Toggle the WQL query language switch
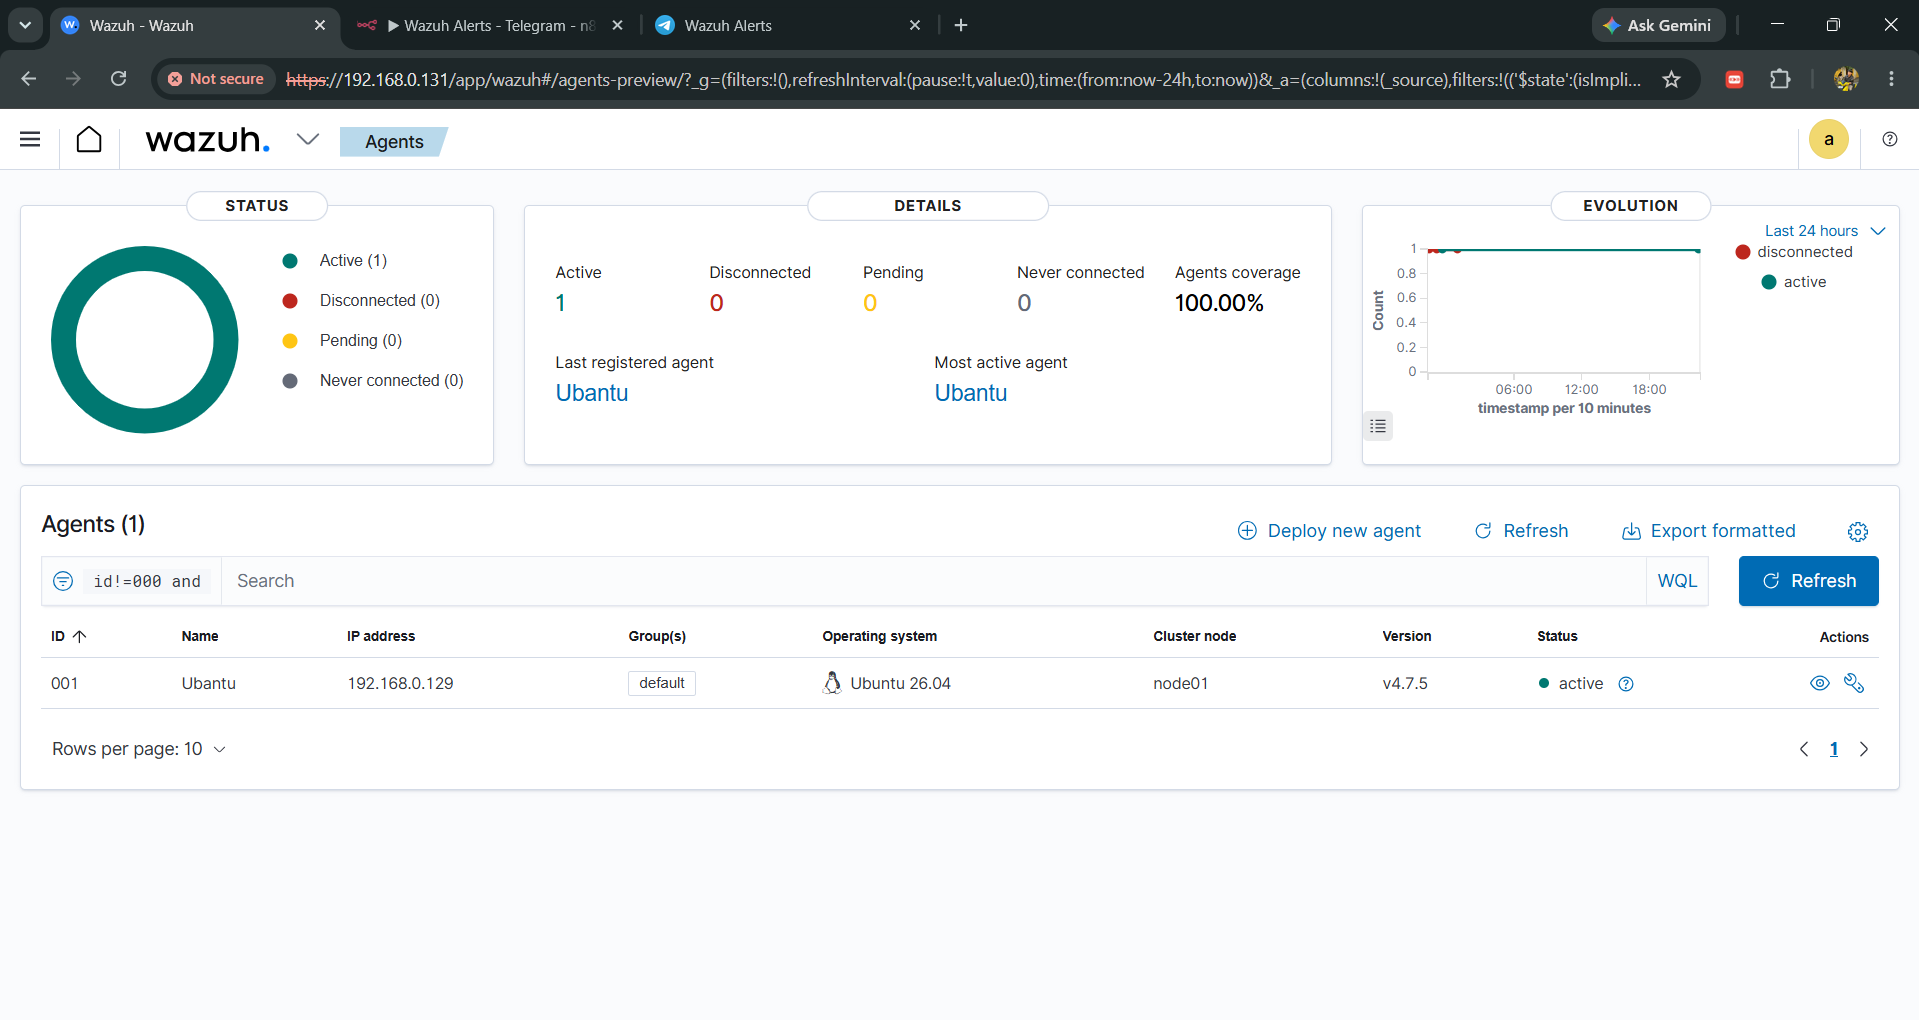The height and width of the screenshot is (1020, 1919). coord(1677,581)
